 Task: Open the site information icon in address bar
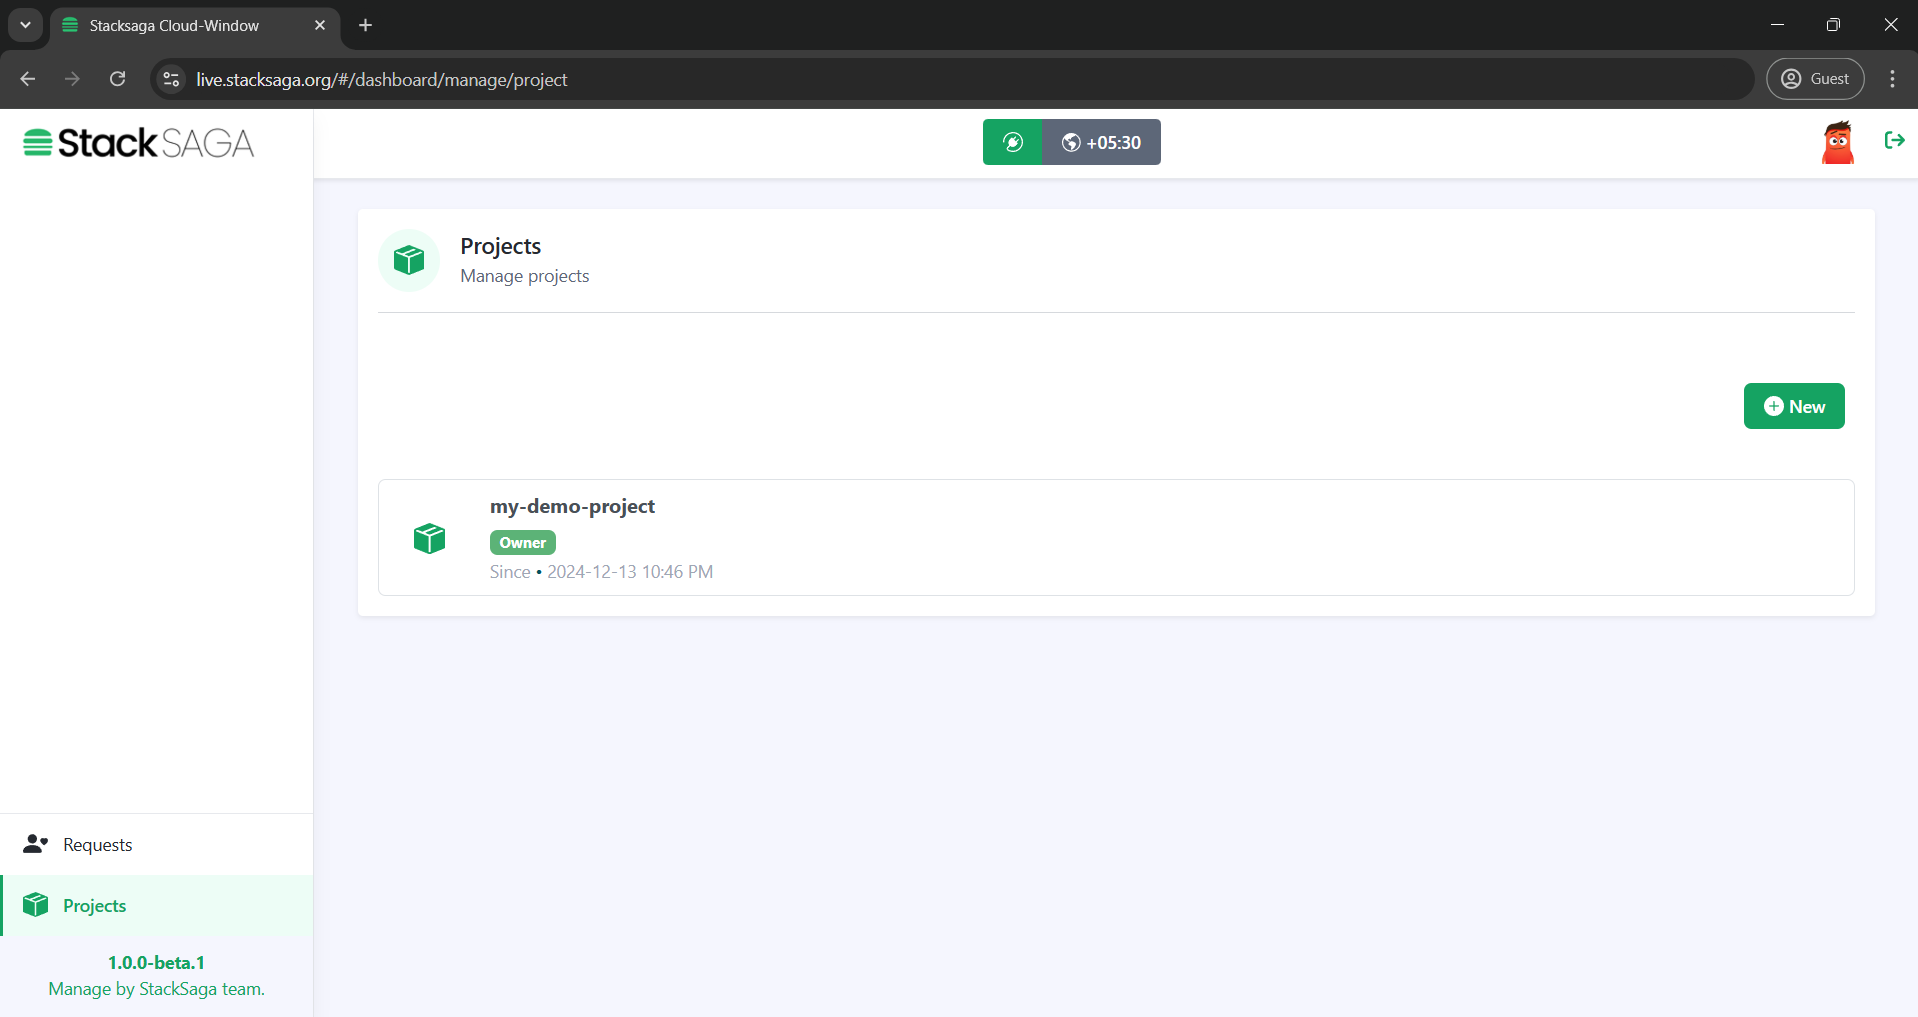(172, 79)
